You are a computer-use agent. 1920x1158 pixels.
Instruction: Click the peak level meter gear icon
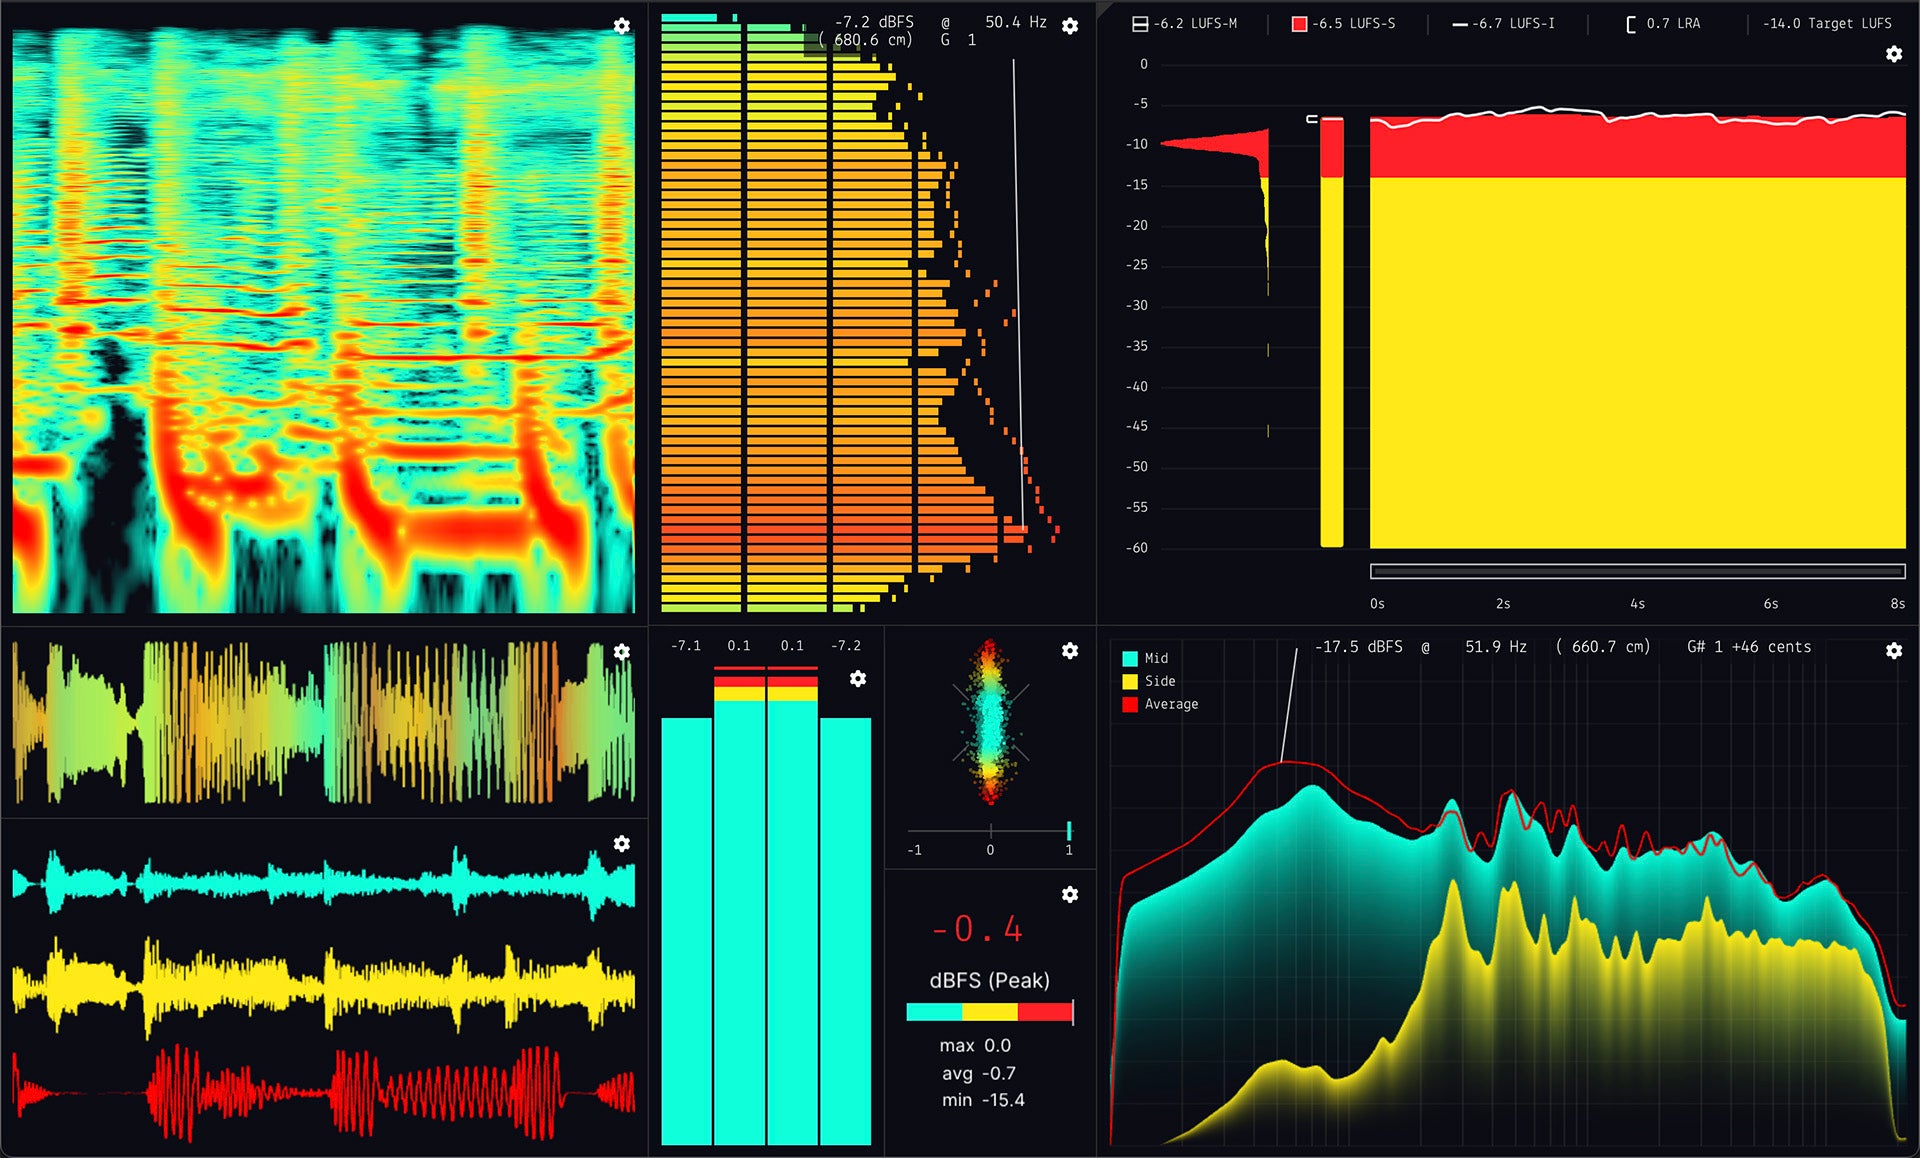(x=858, y=679)
